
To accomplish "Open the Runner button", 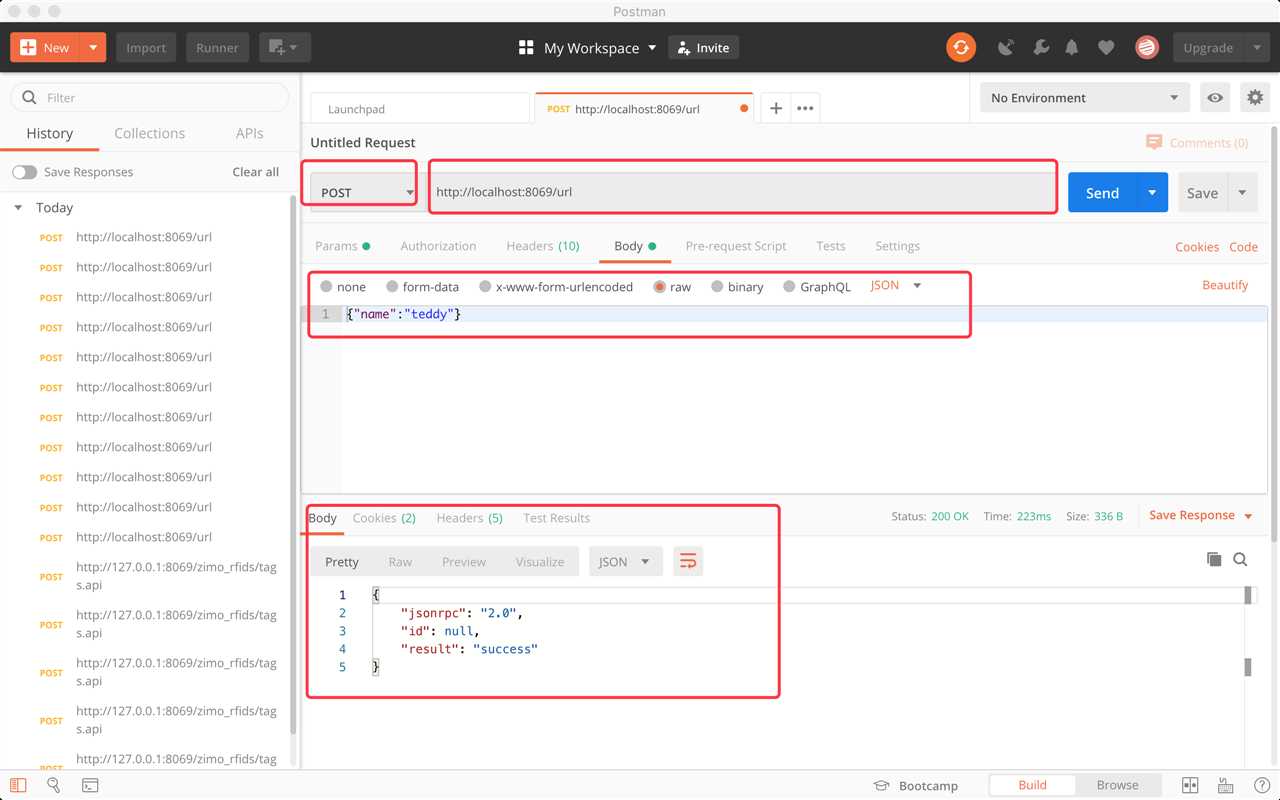I will point(217,47).
